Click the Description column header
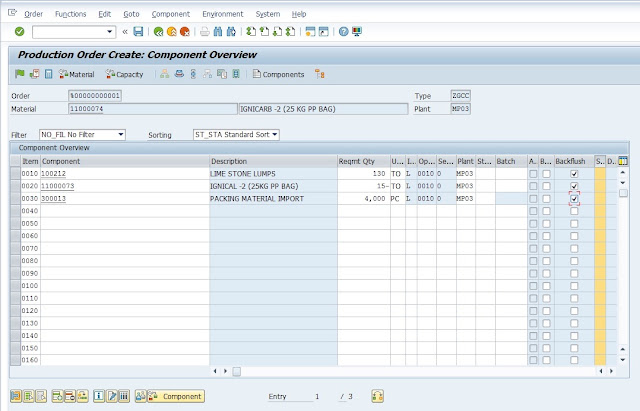 (273, 161)
